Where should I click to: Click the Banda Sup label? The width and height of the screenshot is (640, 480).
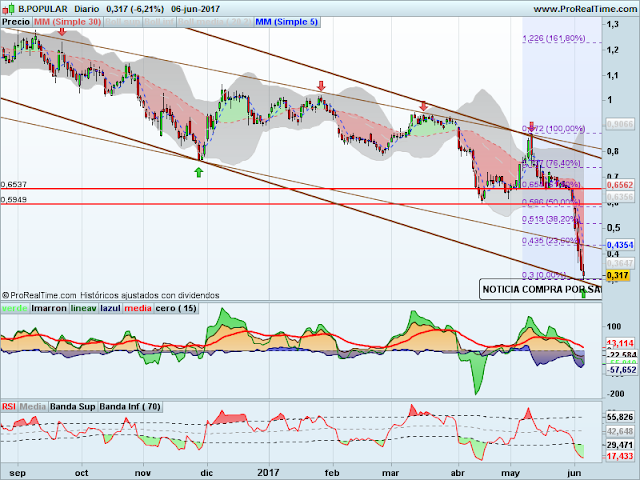point(73,407)
